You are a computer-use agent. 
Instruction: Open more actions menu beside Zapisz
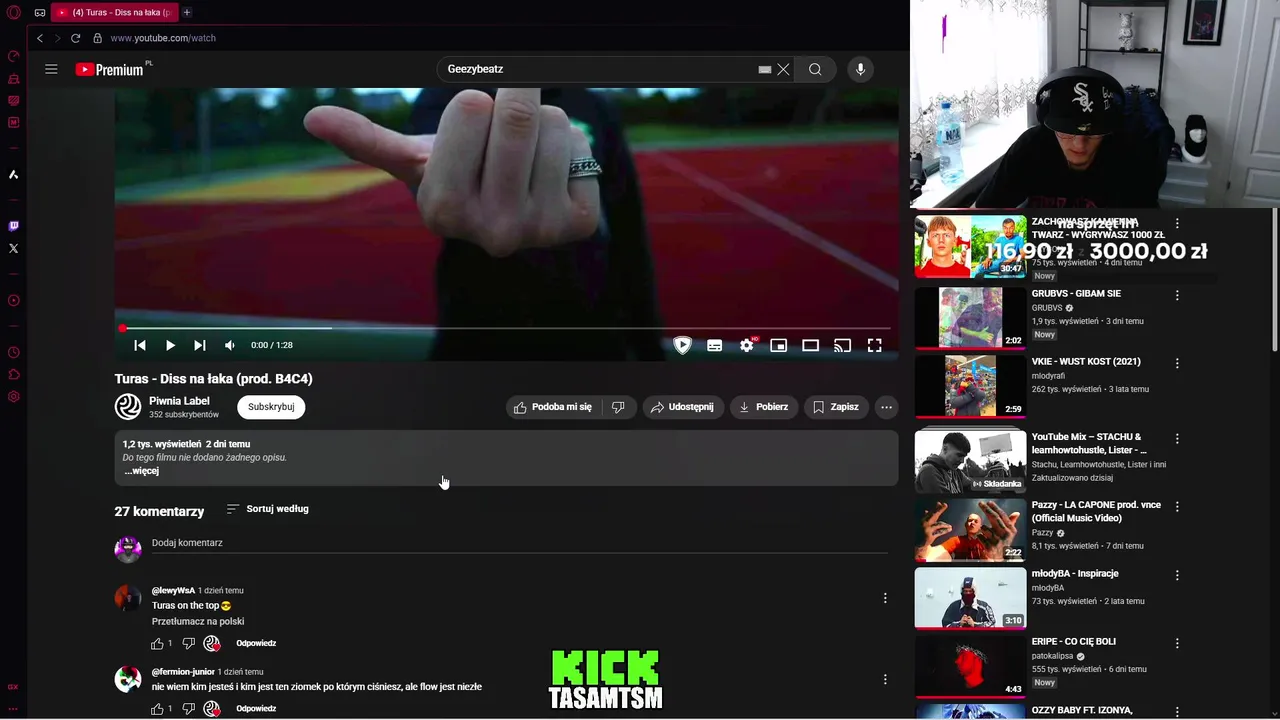(x=886, y=407)
